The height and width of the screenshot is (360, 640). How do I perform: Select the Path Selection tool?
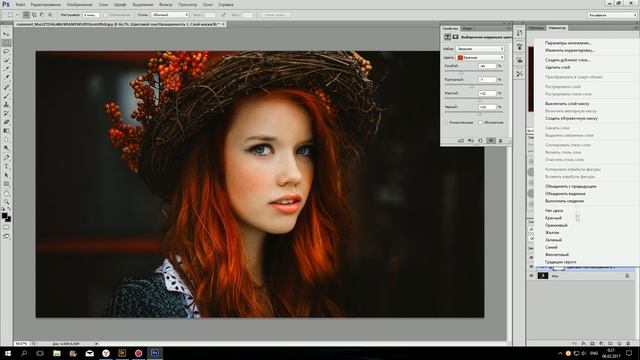coord(6,175)
